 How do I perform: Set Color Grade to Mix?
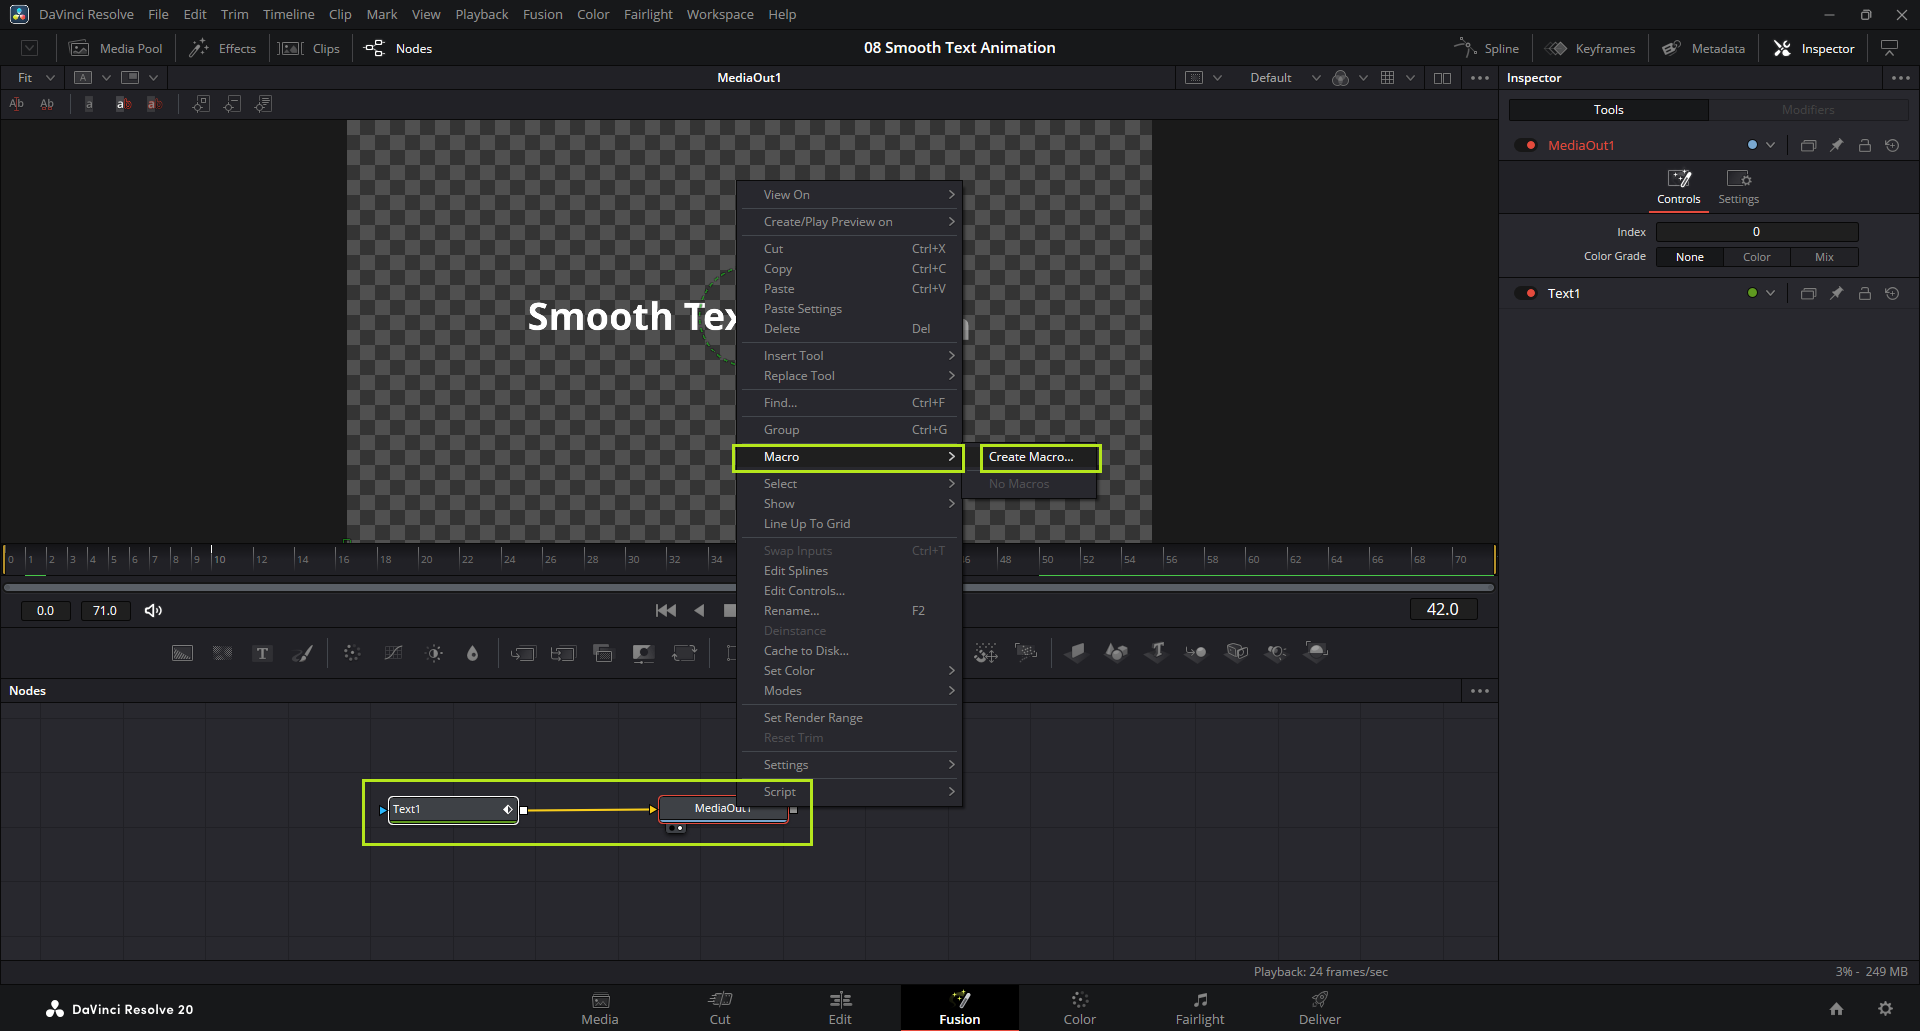pyautogui.click(x=1824, y=257)
